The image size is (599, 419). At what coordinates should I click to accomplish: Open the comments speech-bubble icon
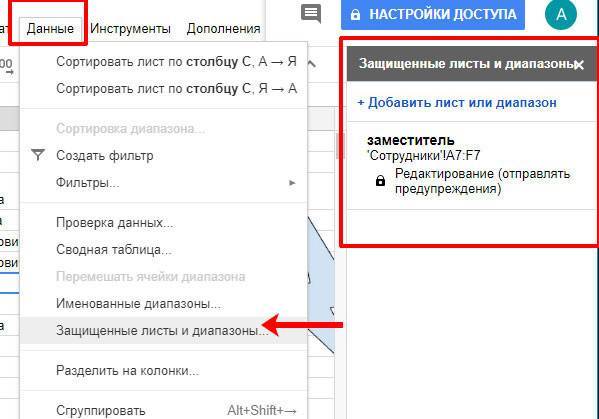(311, 14)
